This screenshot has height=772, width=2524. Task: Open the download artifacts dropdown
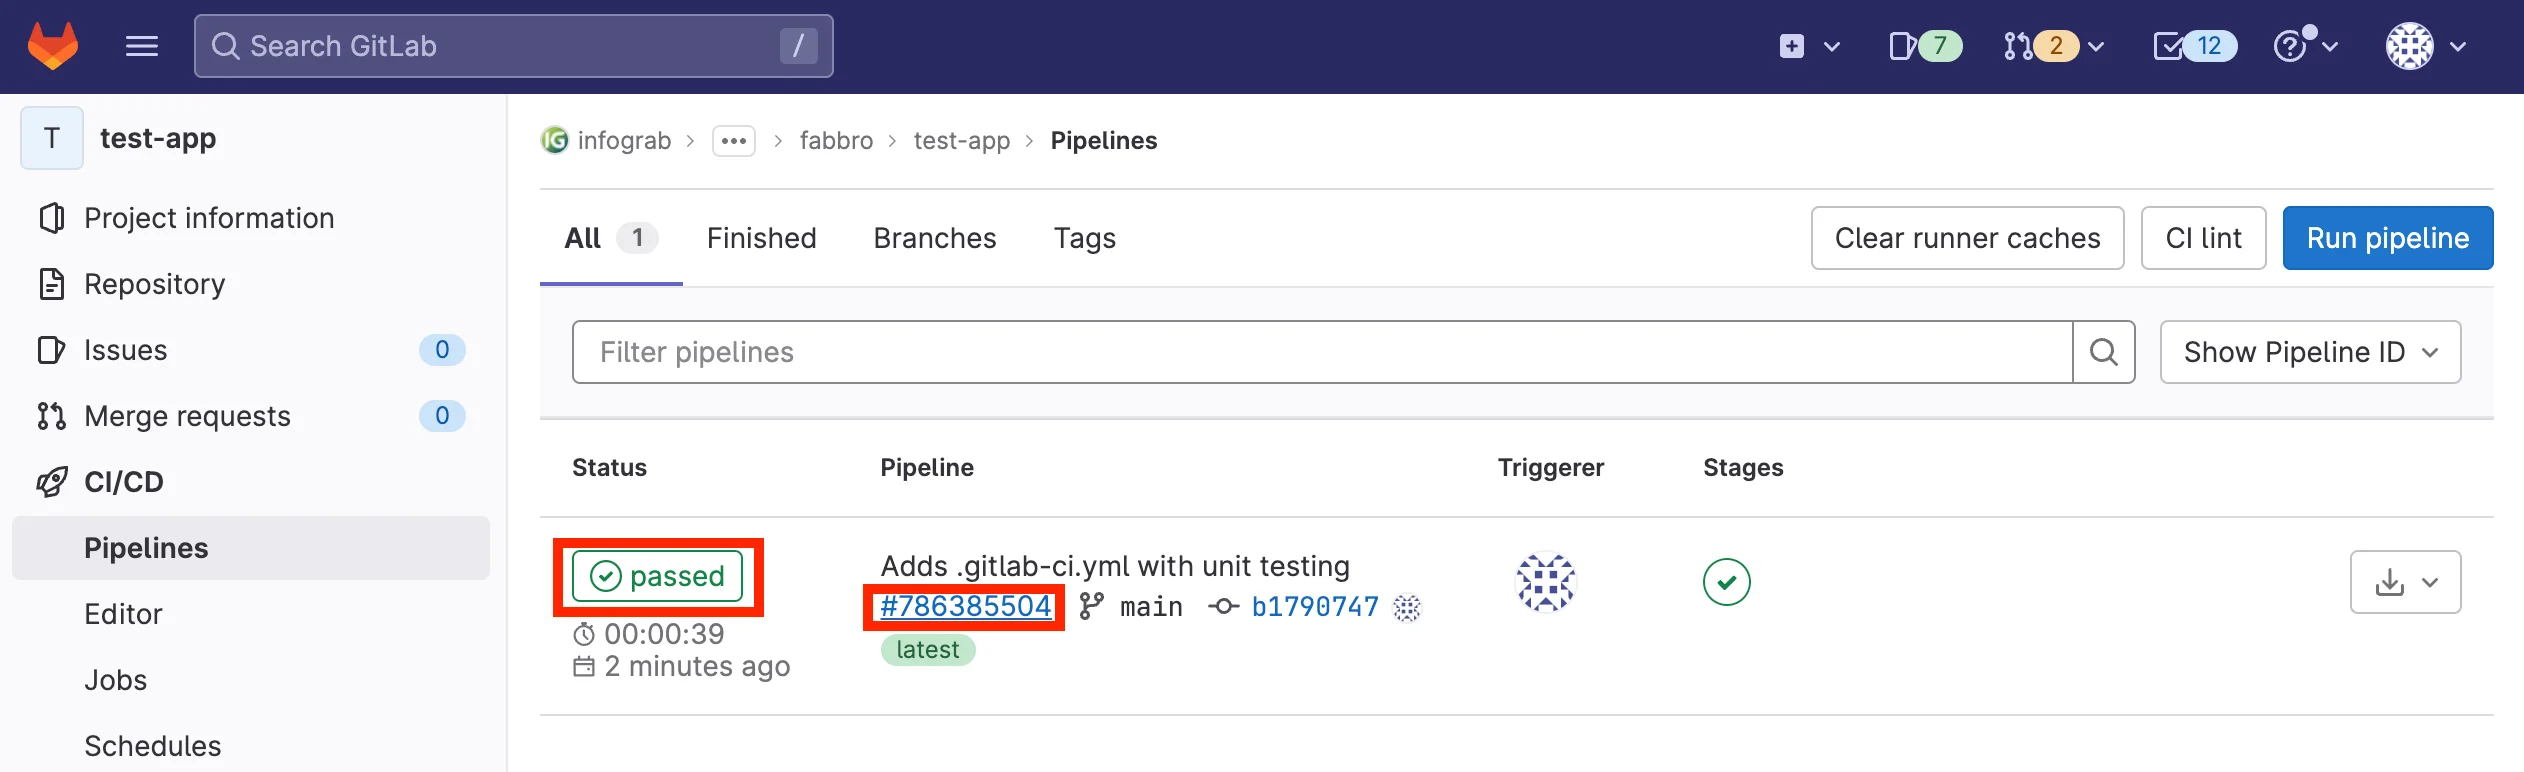click(2404, 582)
